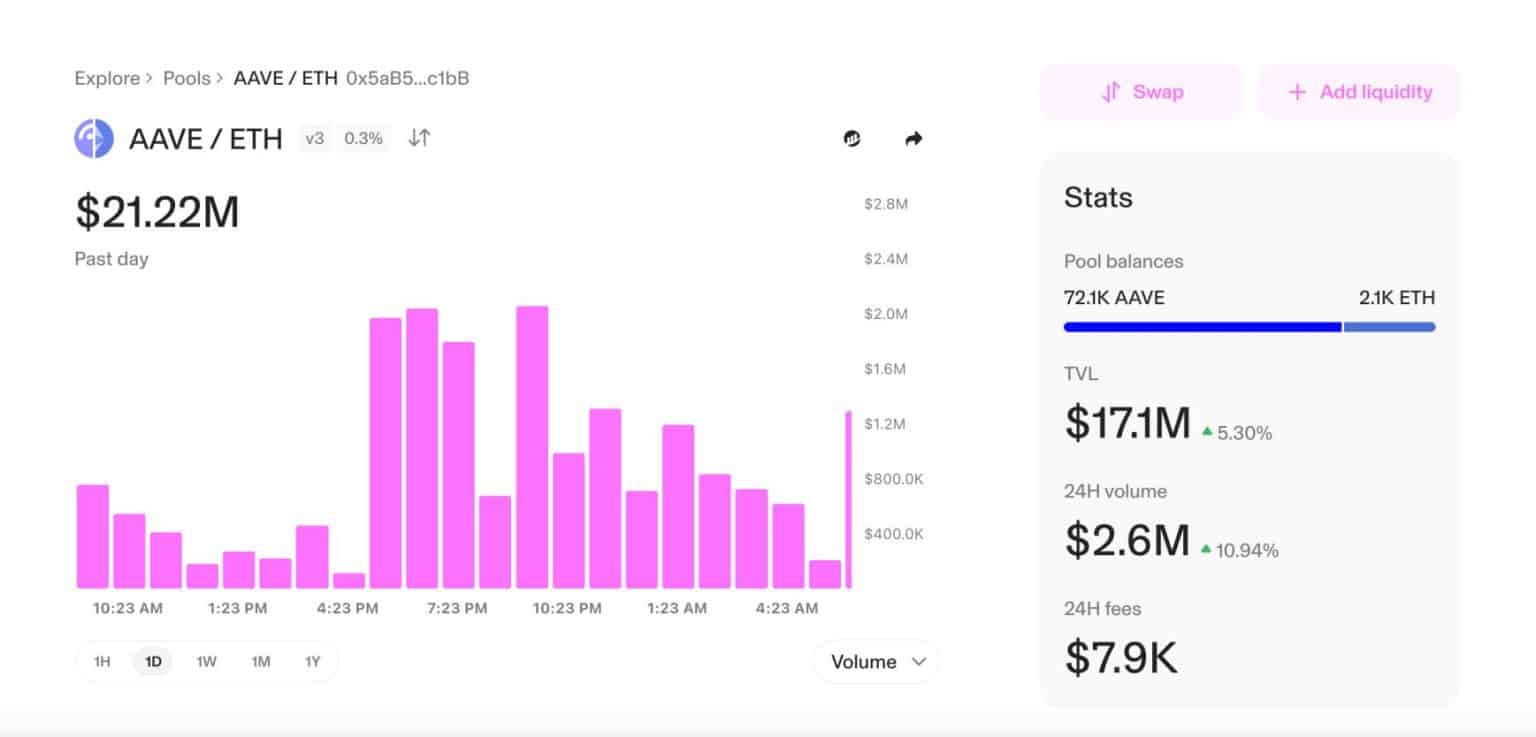Go to Explore breadcrumb
This screenshot has width=1536, height=737.
pos(107,78)
